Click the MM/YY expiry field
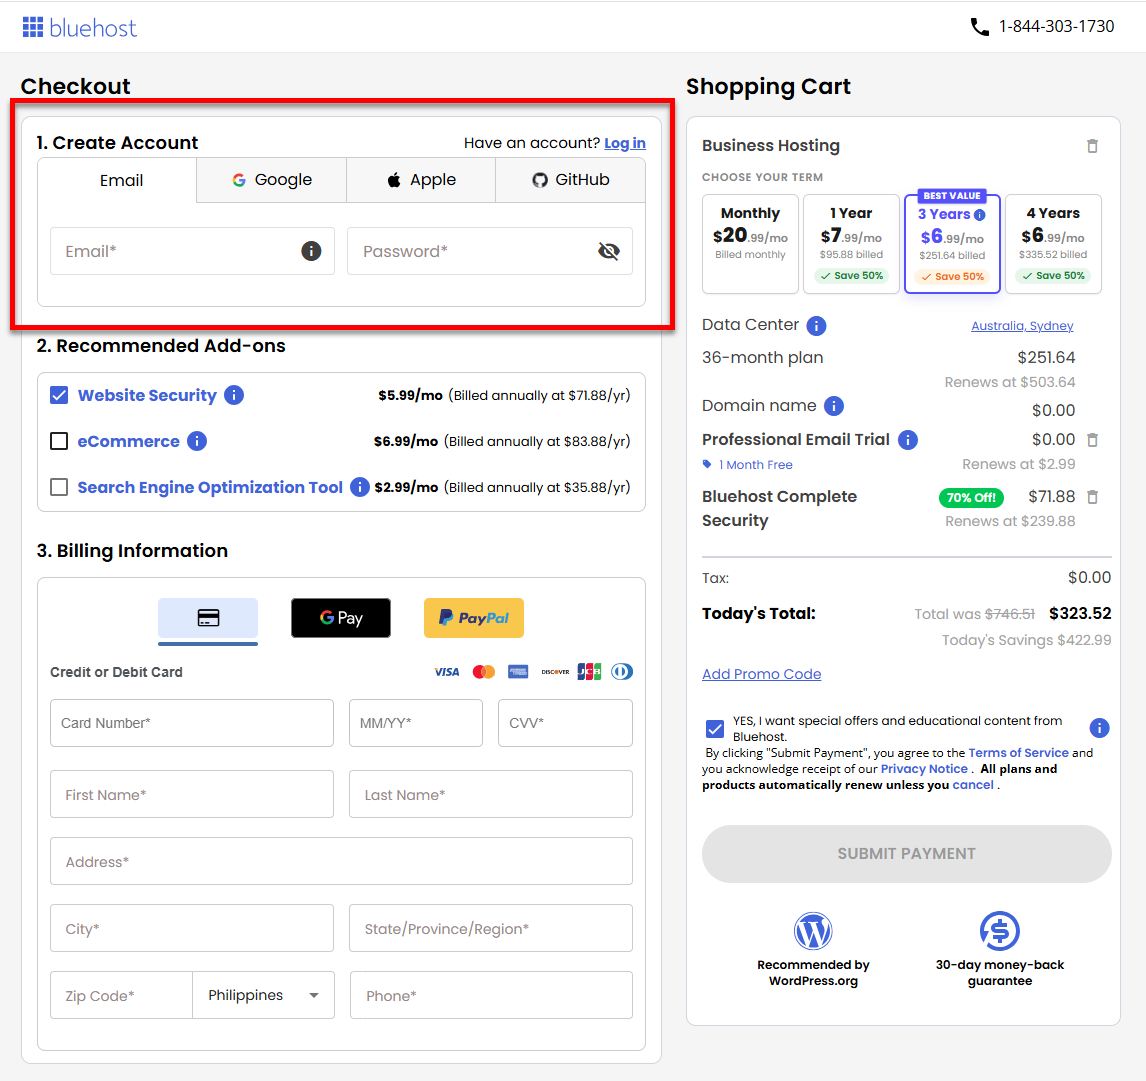 pyautogui.click(x=416, y=723)
